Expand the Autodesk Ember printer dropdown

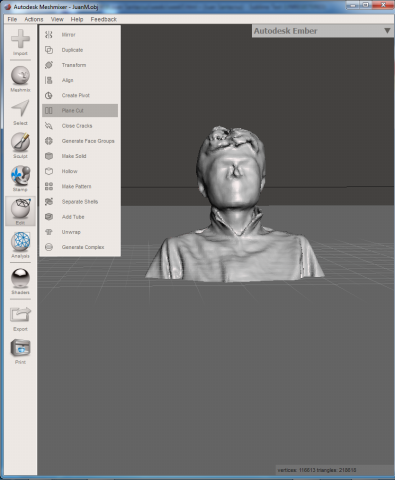tap(323, 31)
